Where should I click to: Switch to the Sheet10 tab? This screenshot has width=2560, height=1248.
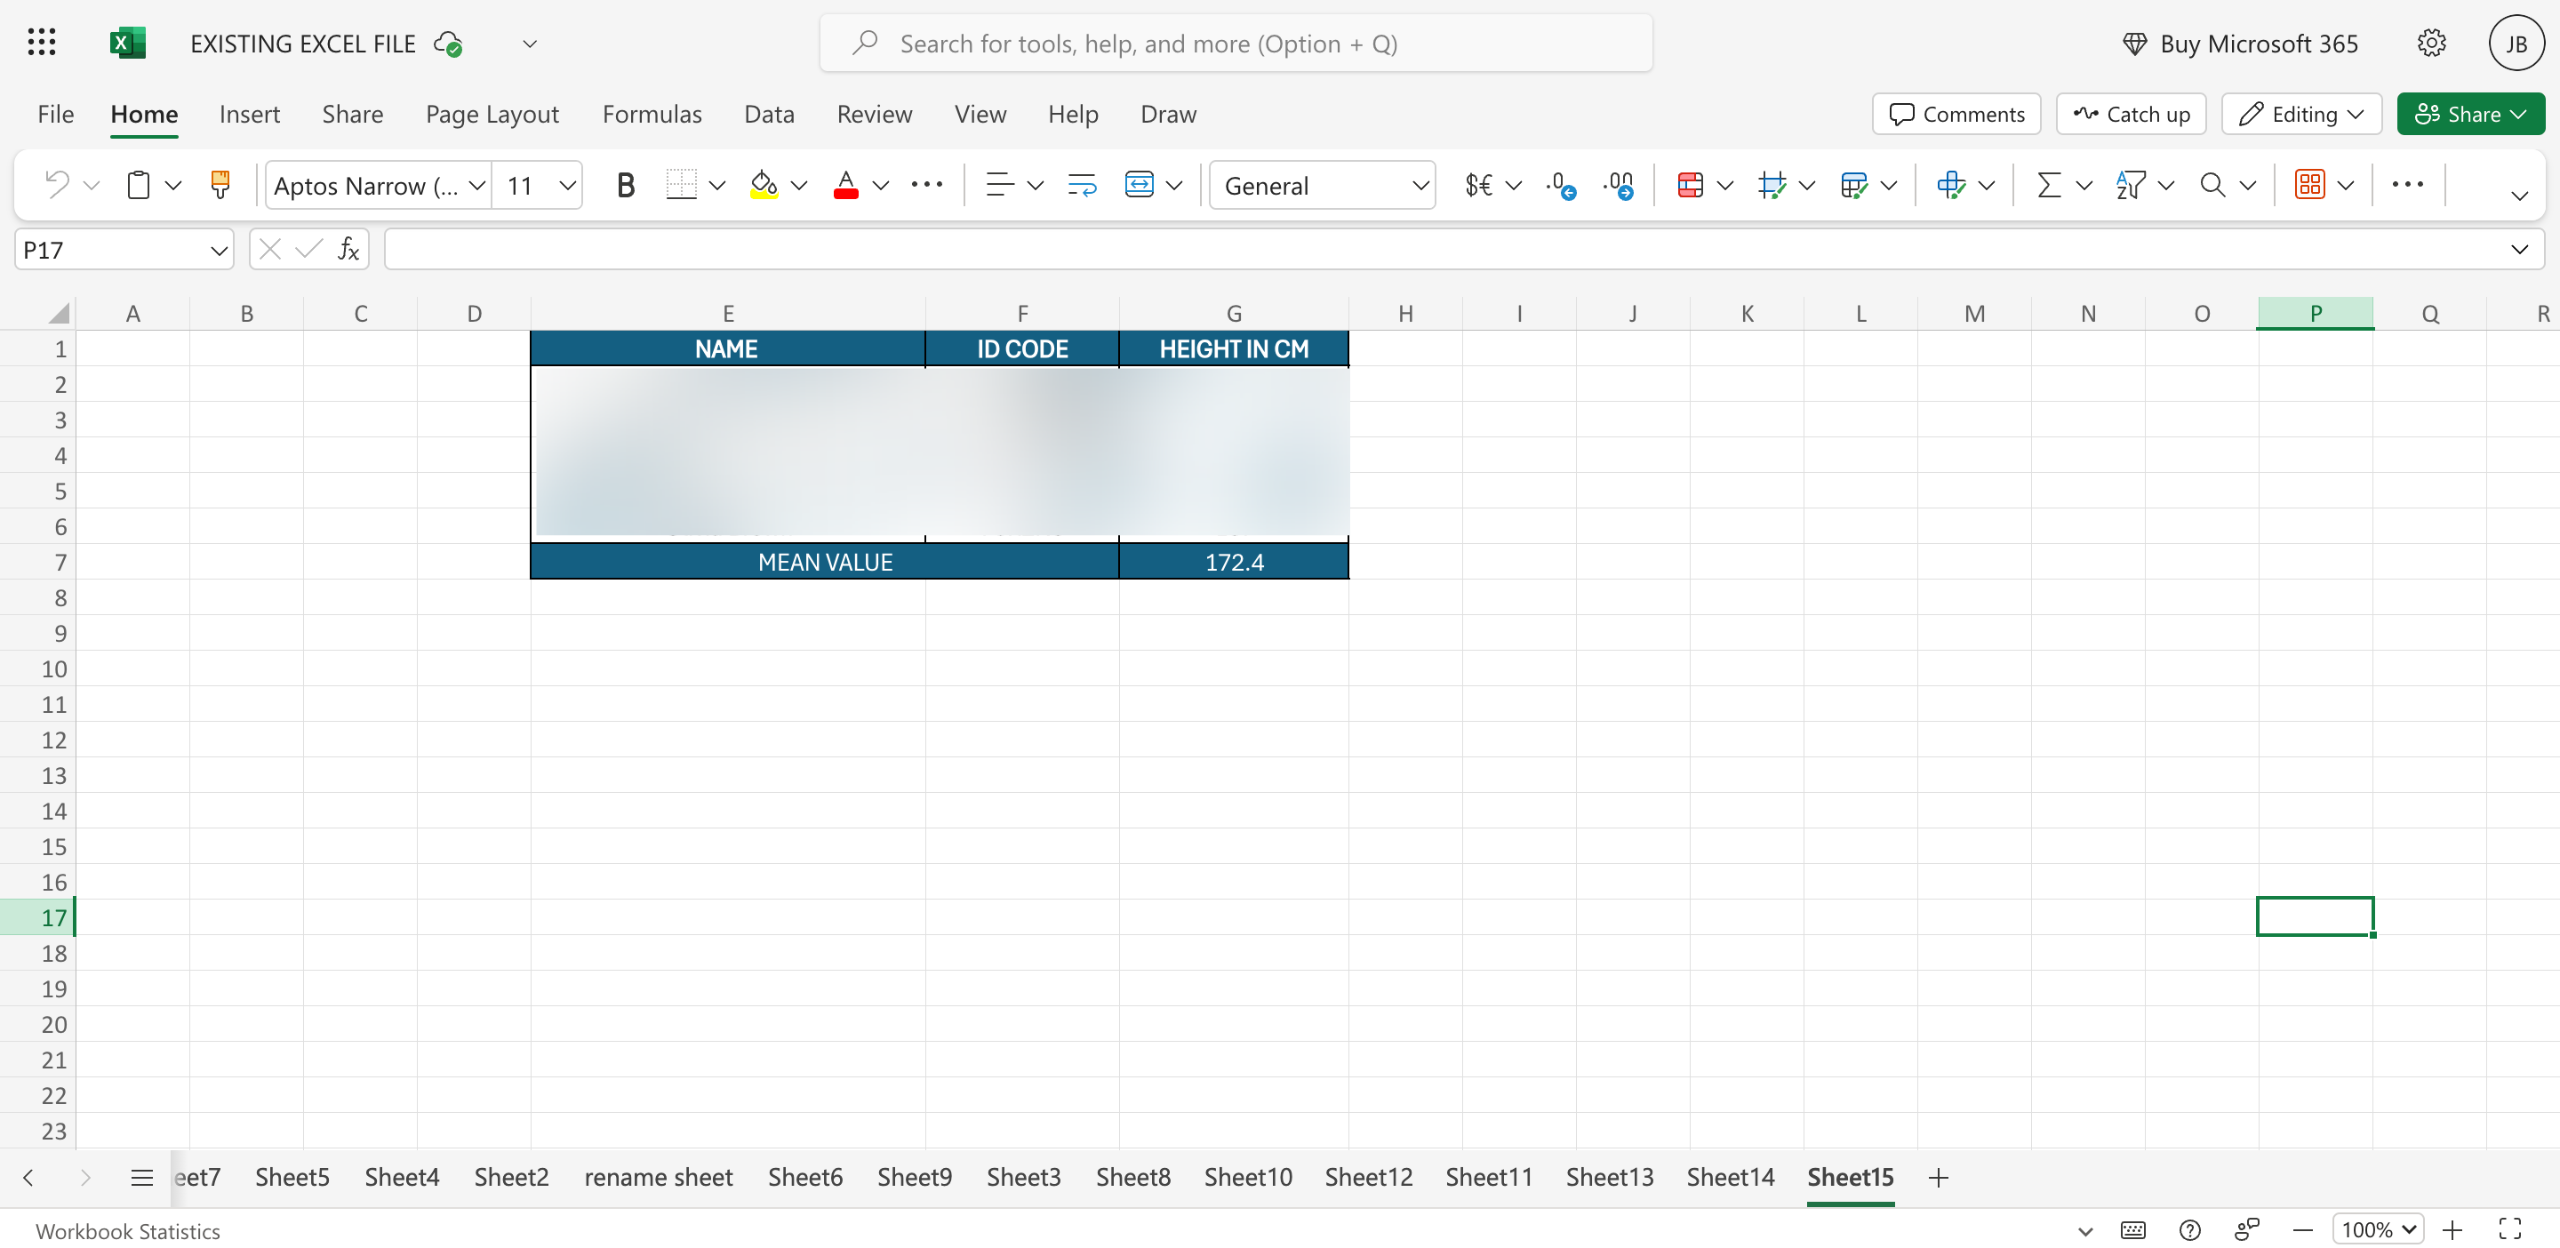pos(1248,1177)
